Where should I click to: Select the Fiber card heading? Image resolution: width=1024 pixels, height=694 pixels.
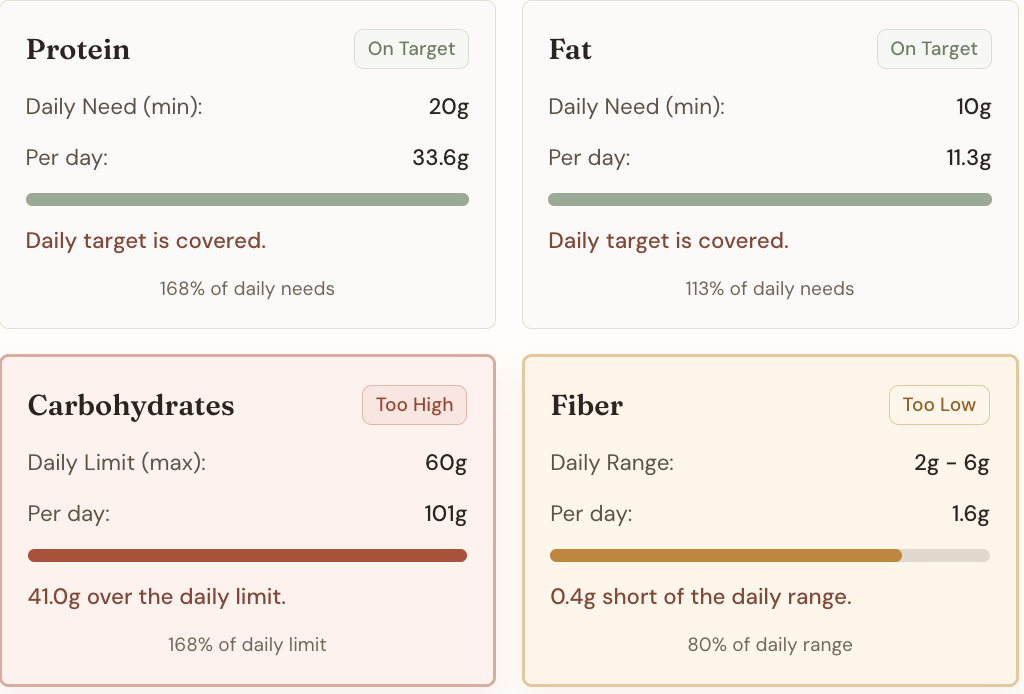(587, 406)
